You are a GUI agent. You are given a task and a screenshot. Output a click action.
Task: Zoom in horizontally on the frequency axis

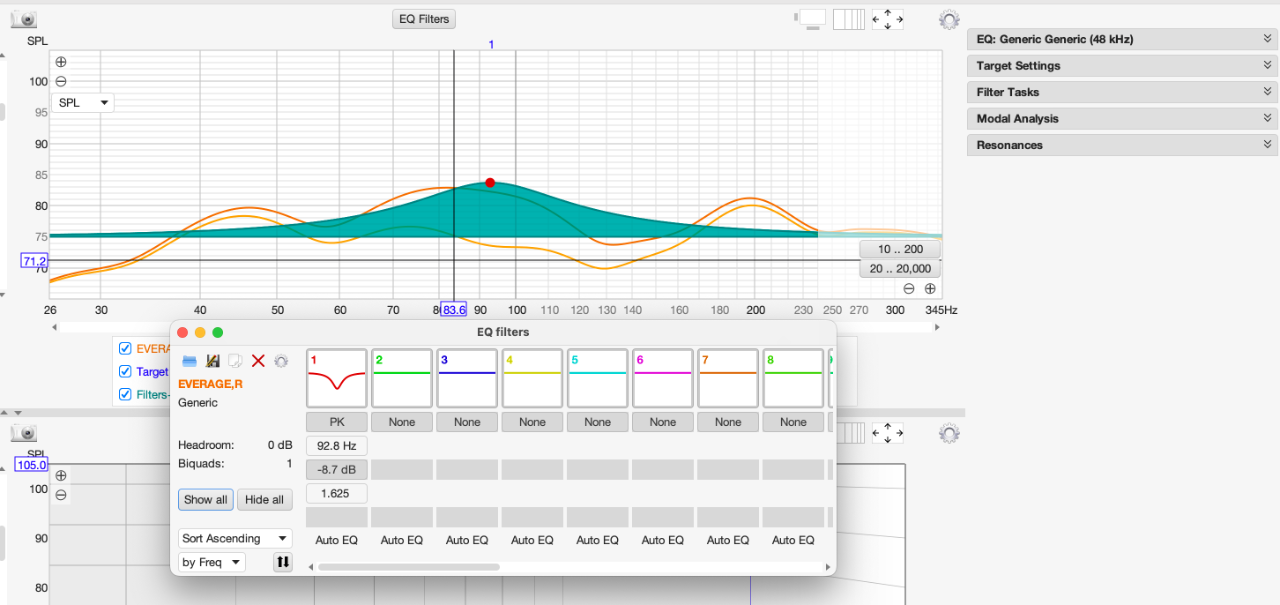click(x=930, y=288)
